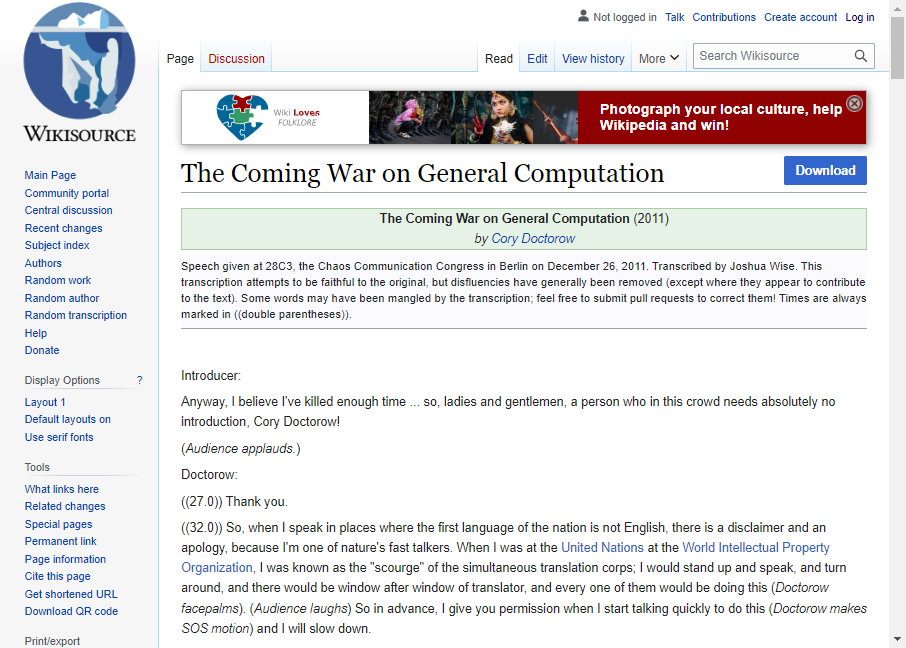
Task: Select the Page tab
Action: pos(180,58)
